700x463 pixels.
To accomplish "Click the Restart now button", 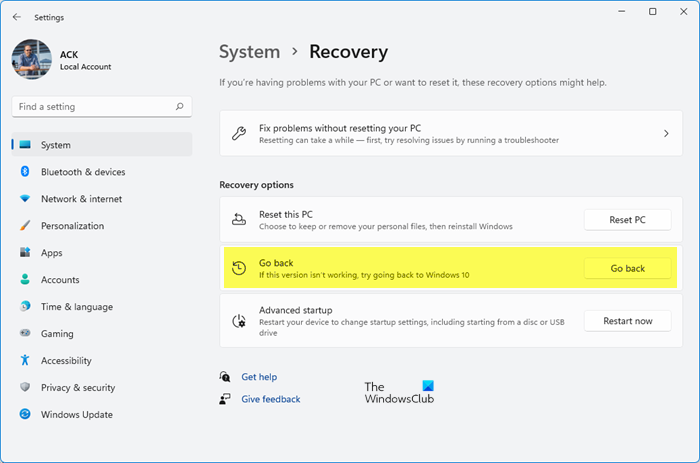I will pyautogui.click(x=627, y=321).
